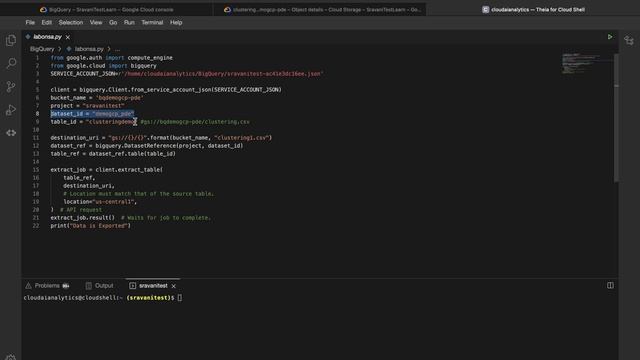
Task: Click the from google.cloud import bigquery line
Action: coord(103,66)
